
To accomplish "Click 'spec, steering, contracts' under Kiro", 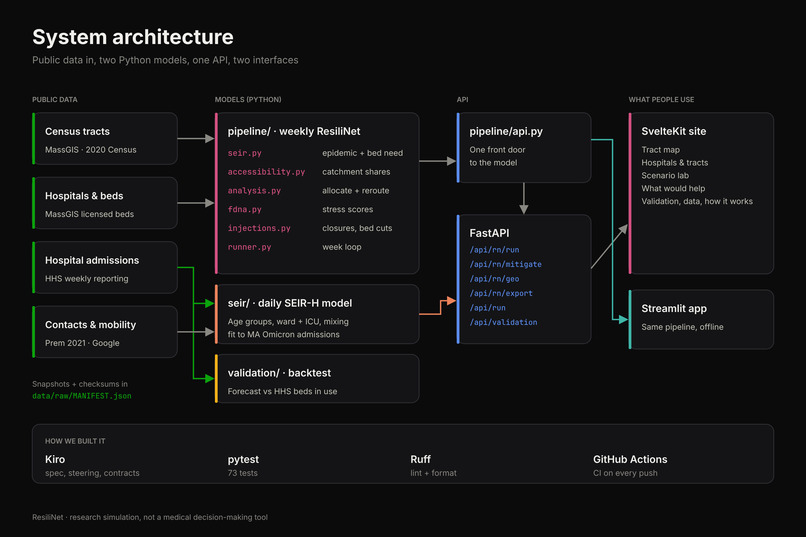I will point(92,473).
